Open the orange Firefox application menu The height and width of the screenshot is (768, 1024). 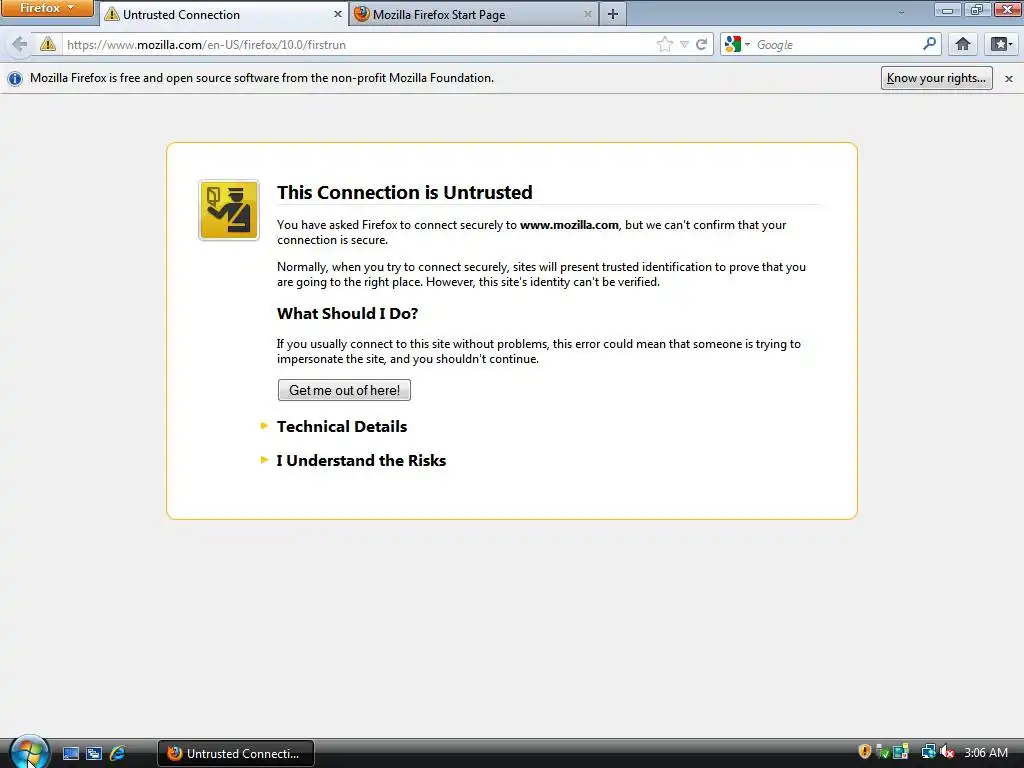click(x=47, y=8)
